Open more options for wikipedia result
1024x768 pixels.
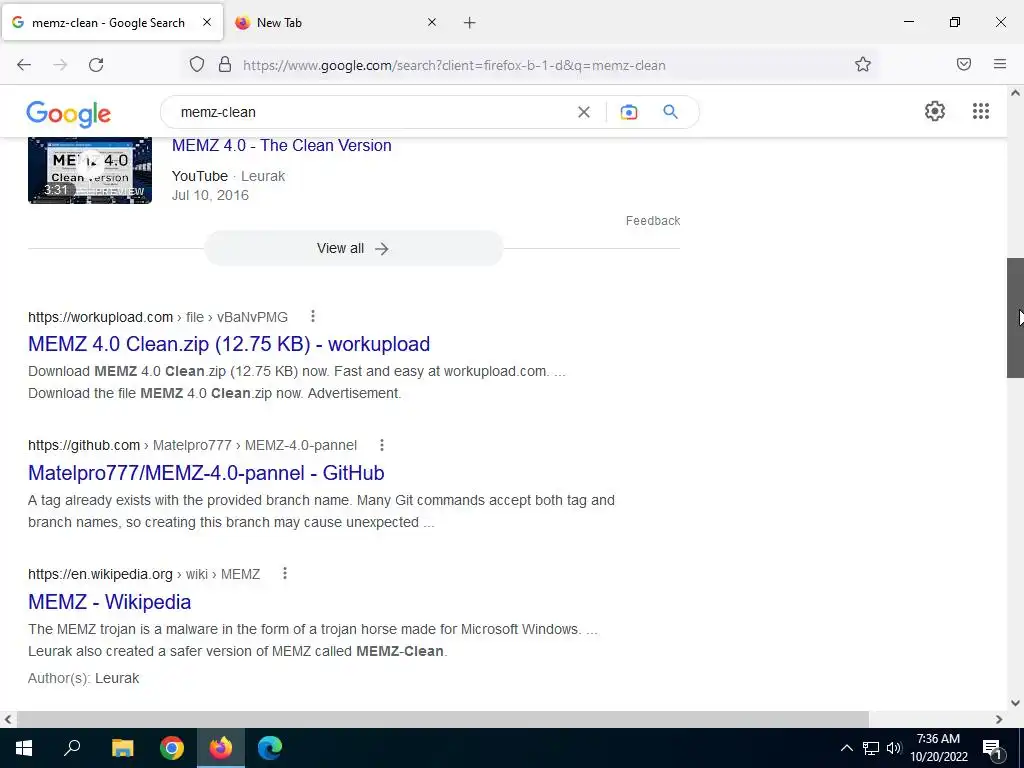(285, 573)
